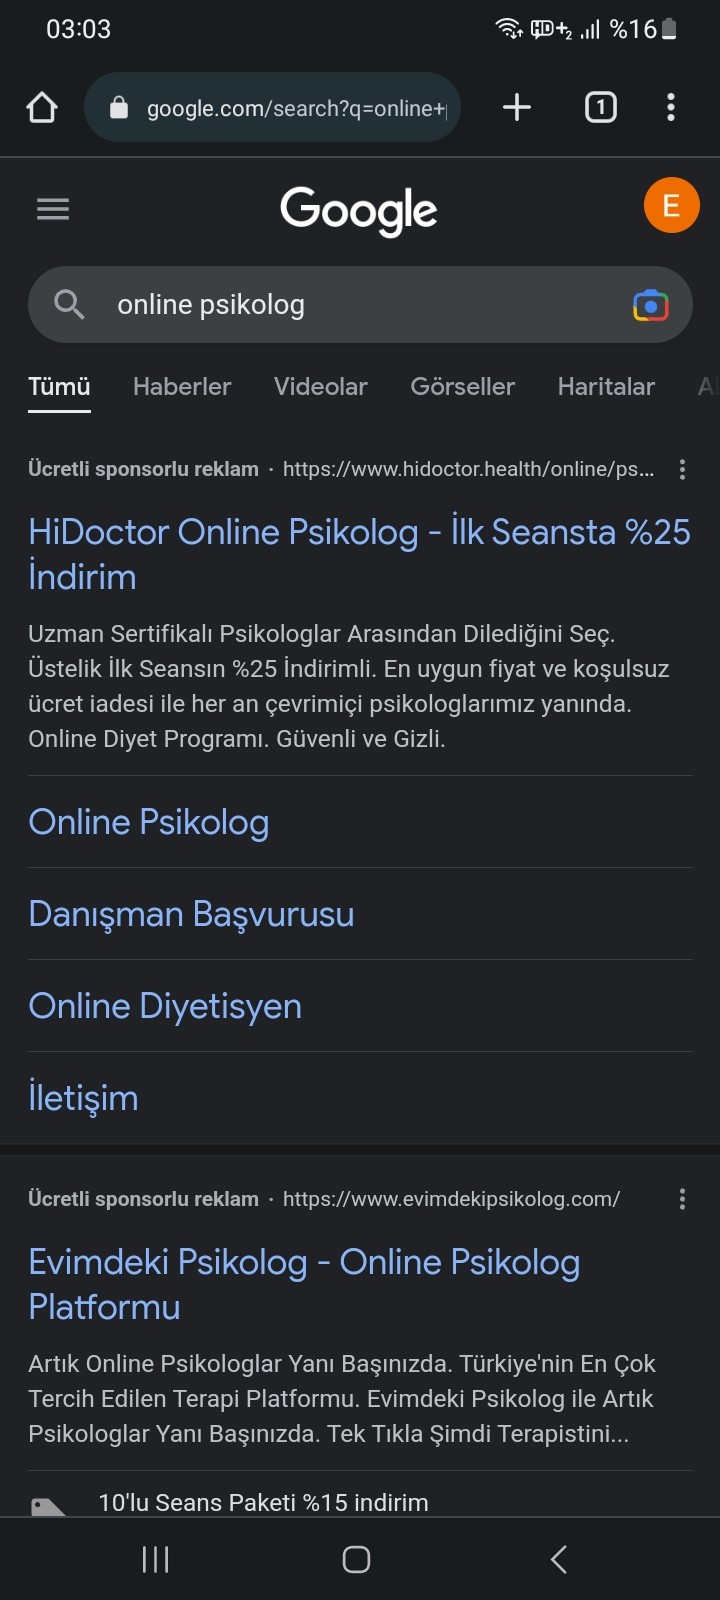Launch Google Lens camera search
This screenshot has width=720, height=1600.
(650, 305)
